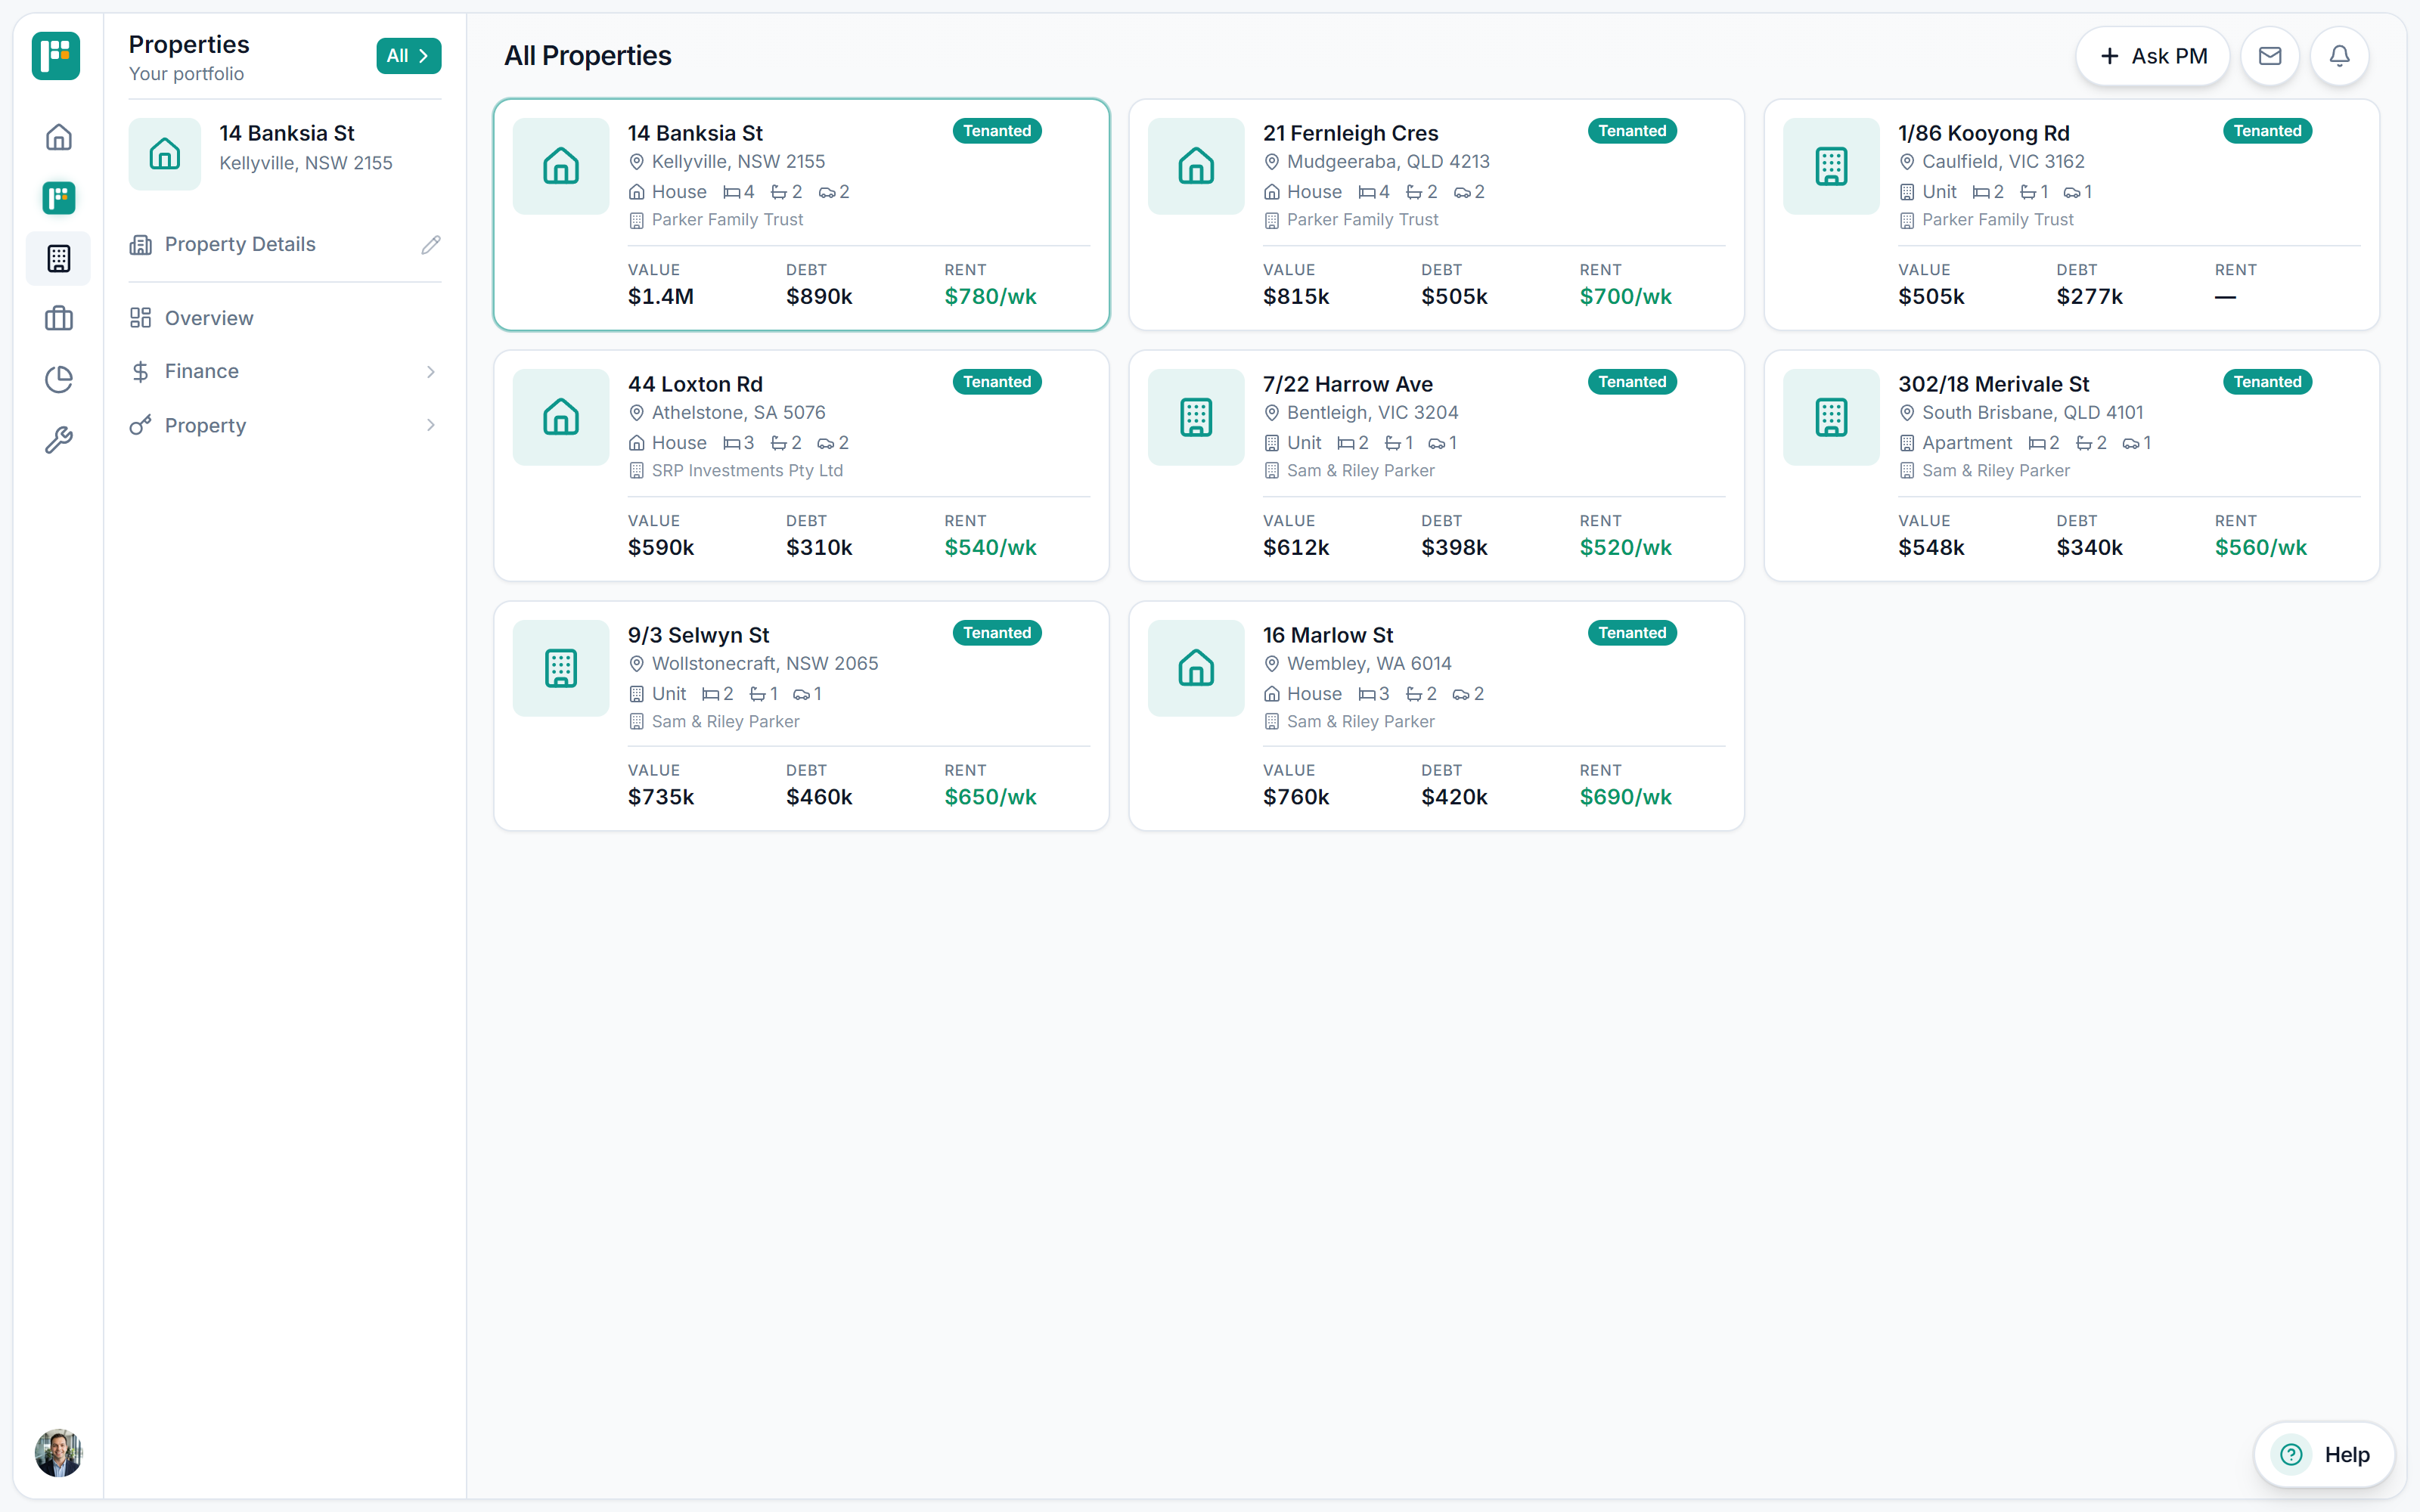Click SRP Investments Pty Ltd owner text
The height and width of the screenshot is (1512, 2420).
pyautogui.click(x=747, y=471)
